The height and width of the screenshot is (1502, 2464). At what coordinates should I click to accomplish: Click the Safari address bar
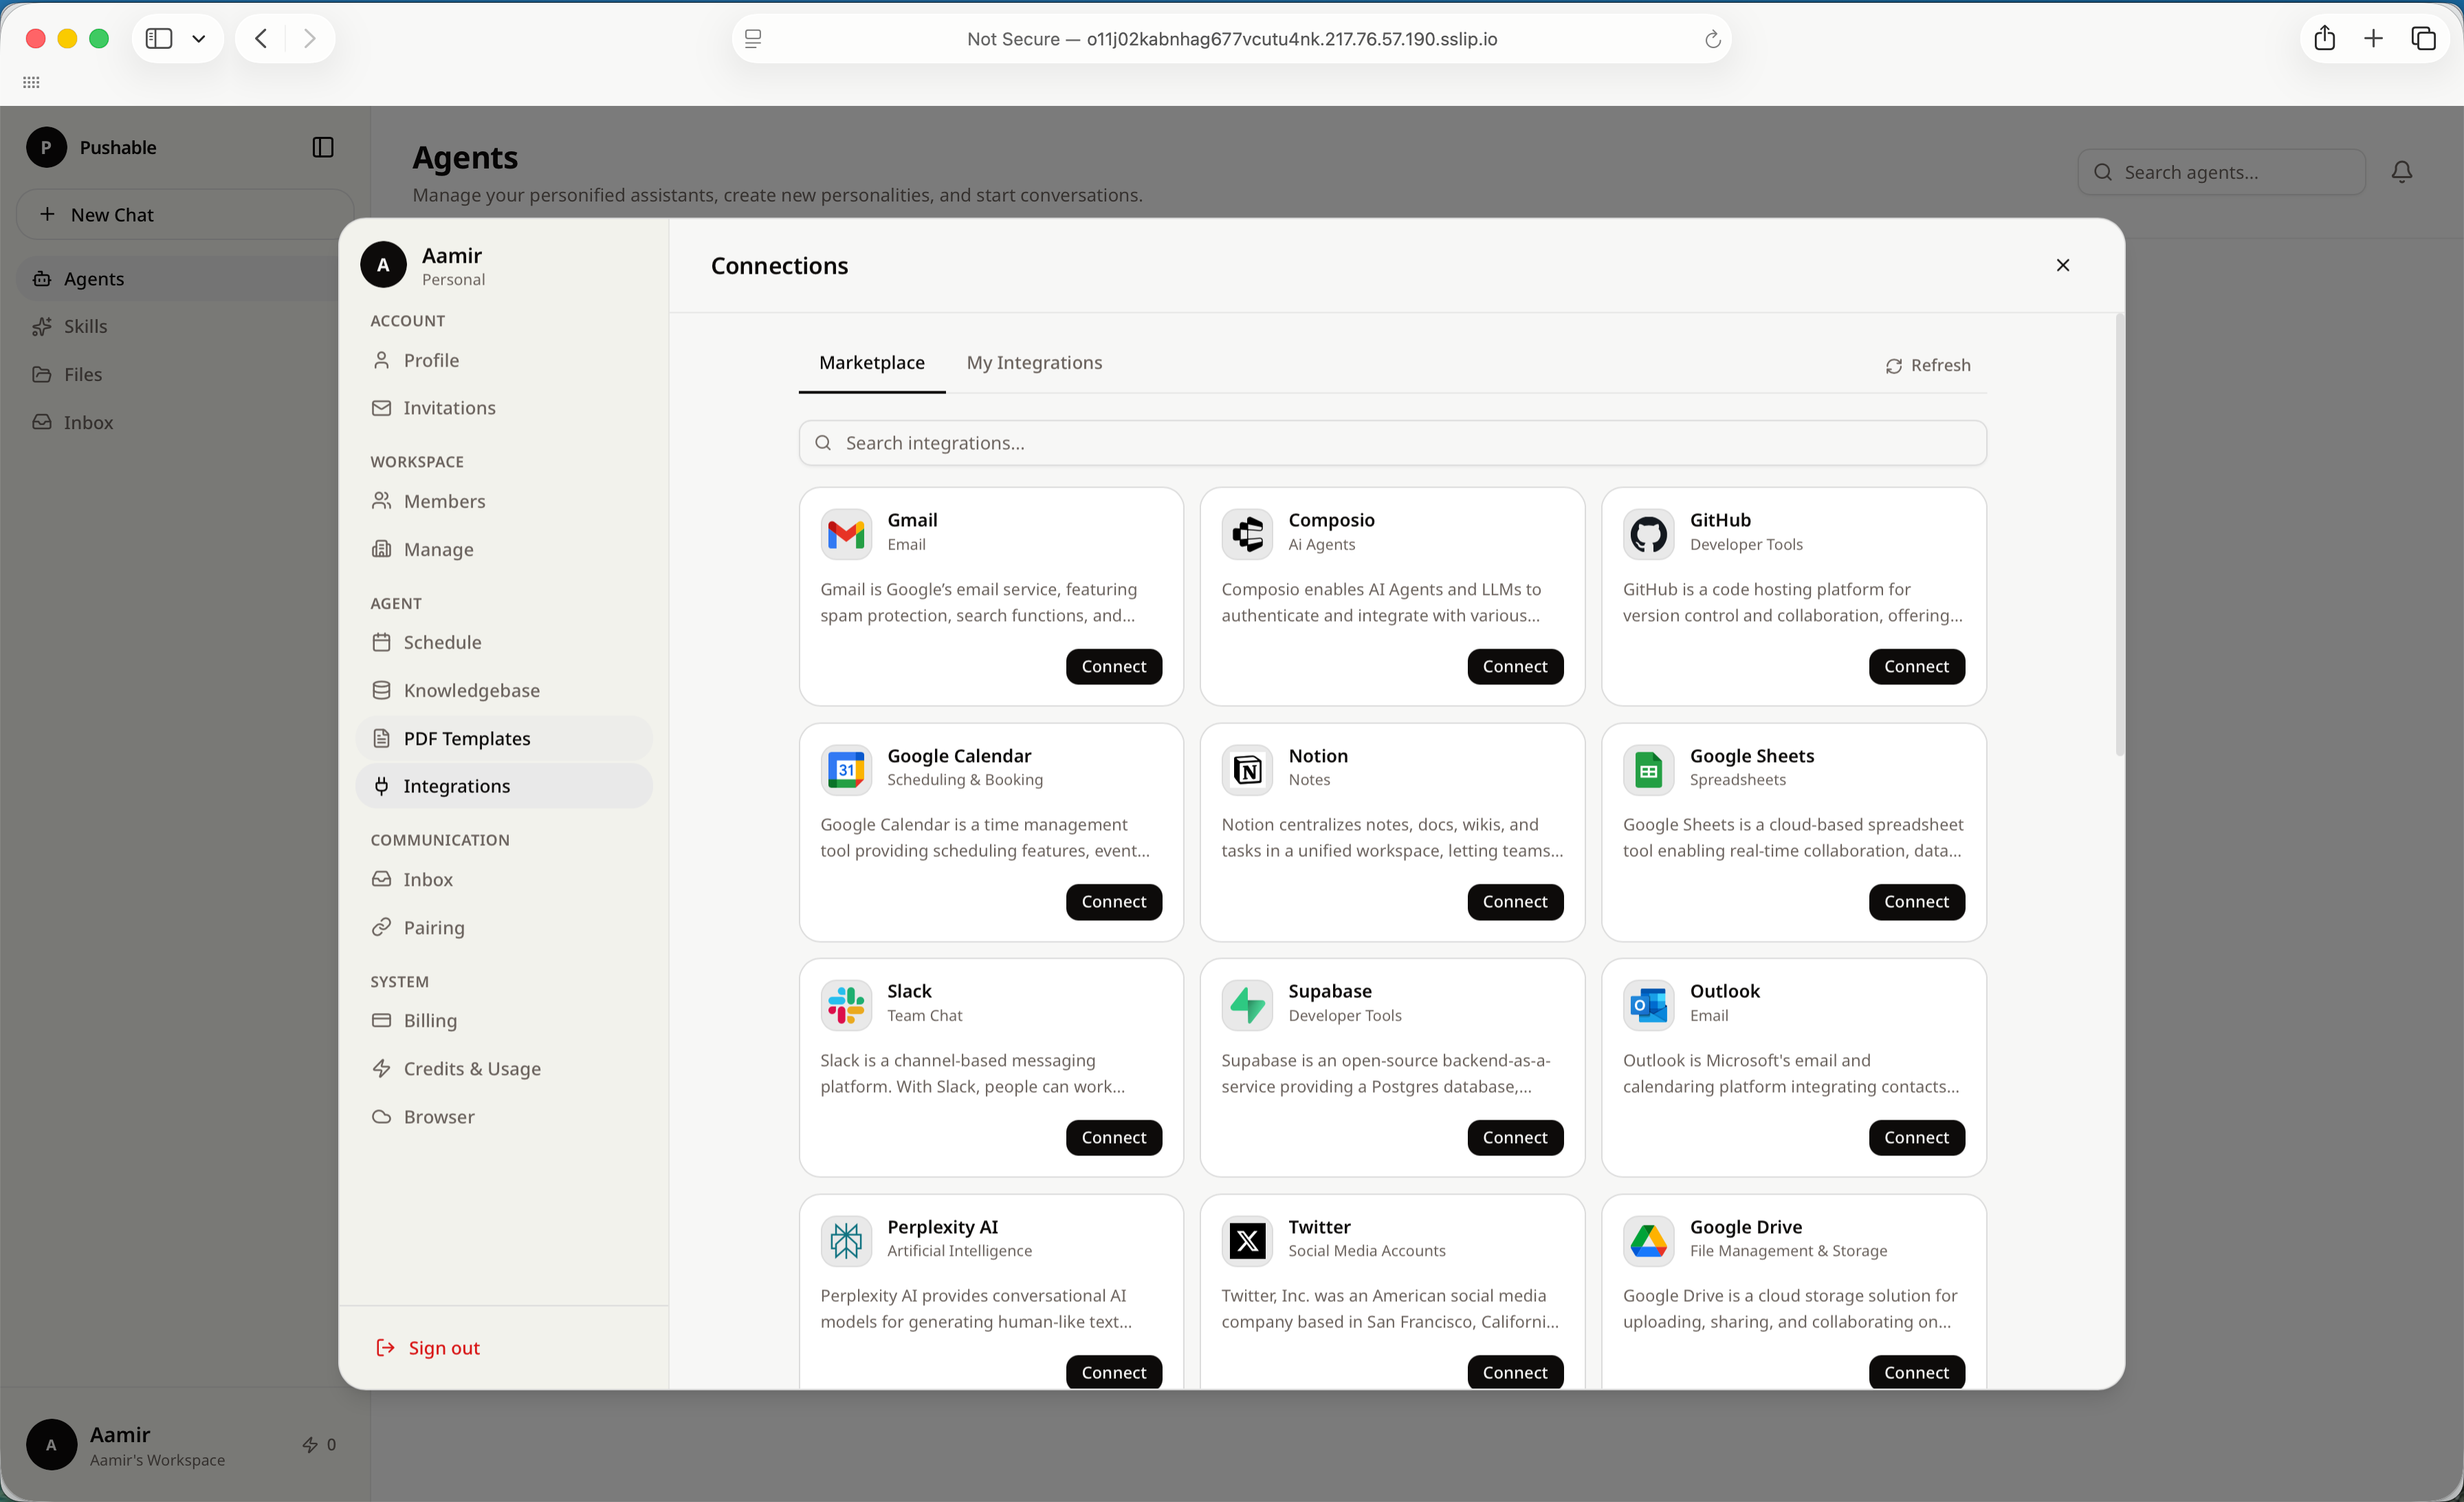pos(1231,39)
